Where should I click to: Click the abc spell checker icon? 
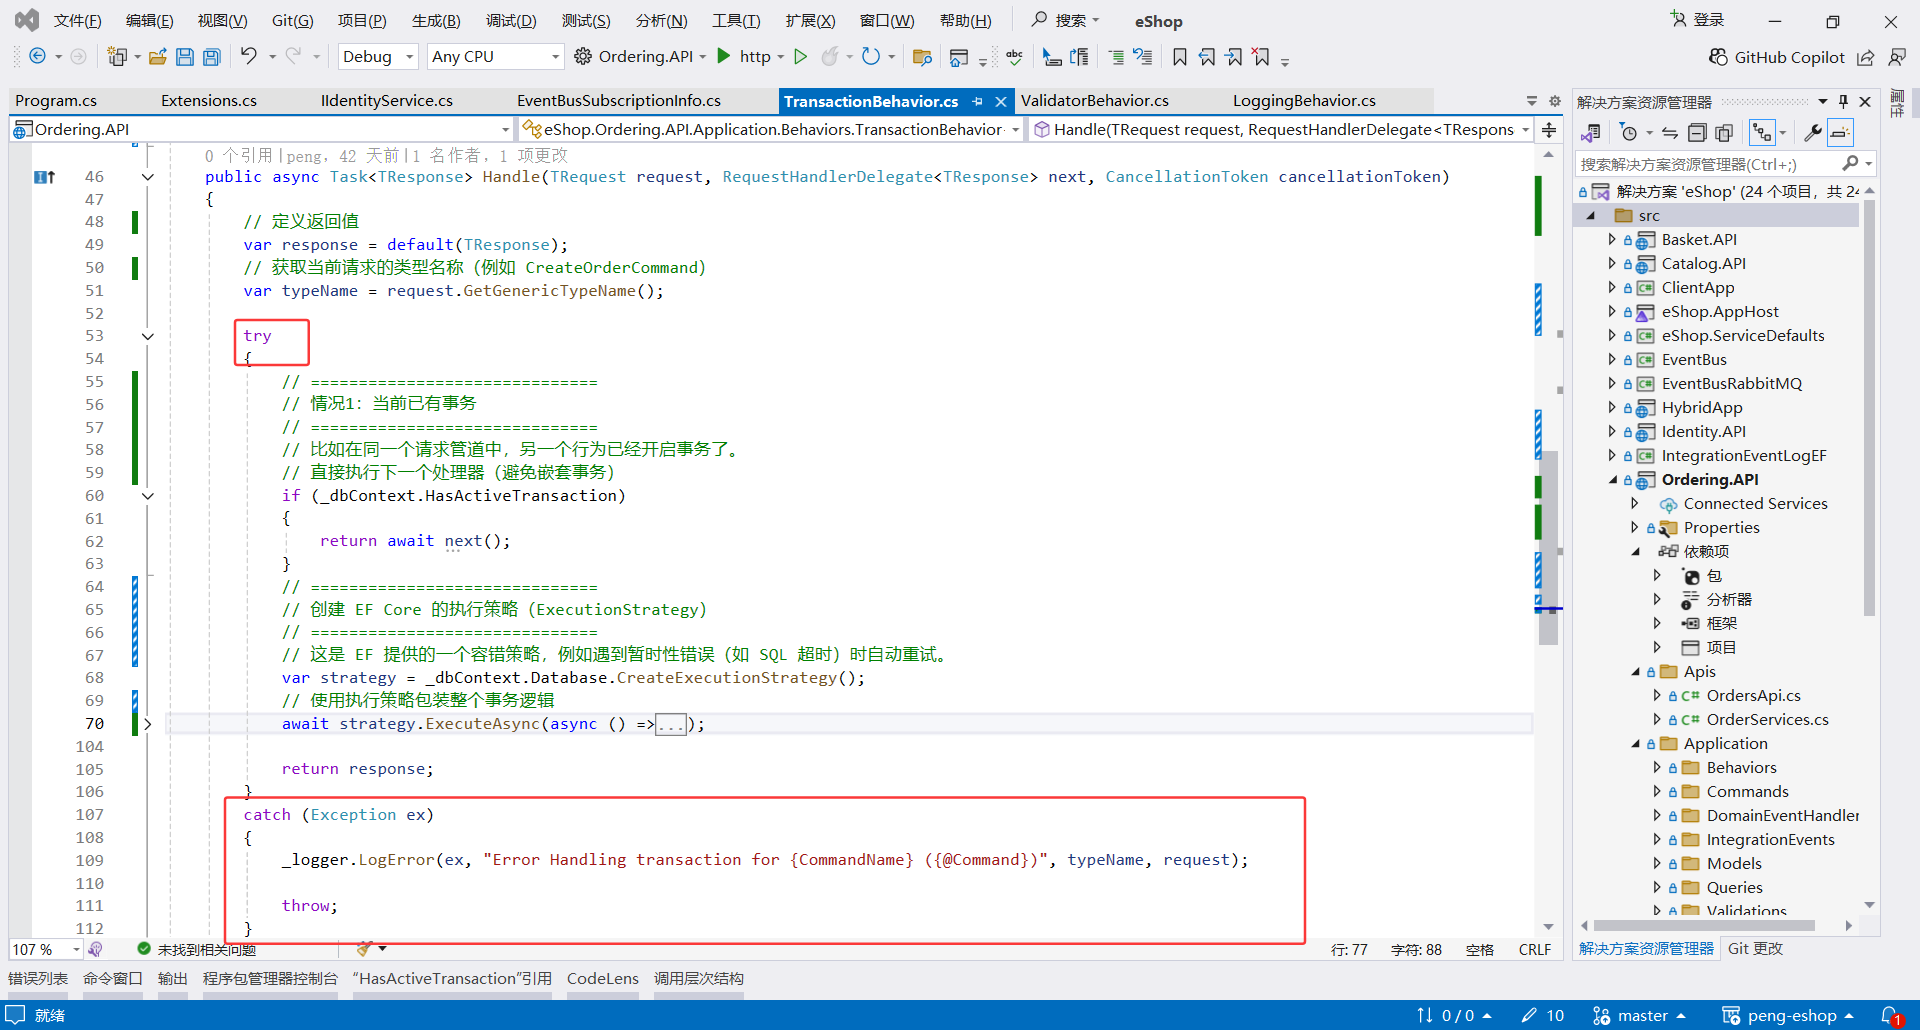[1014, 57]
